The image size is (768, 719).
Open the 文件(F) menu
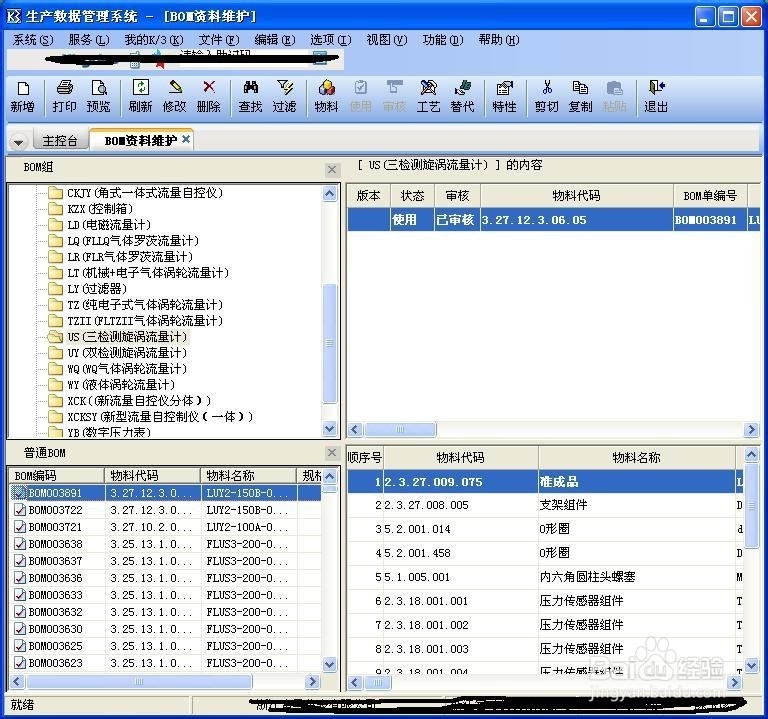(x=219, y=40)
